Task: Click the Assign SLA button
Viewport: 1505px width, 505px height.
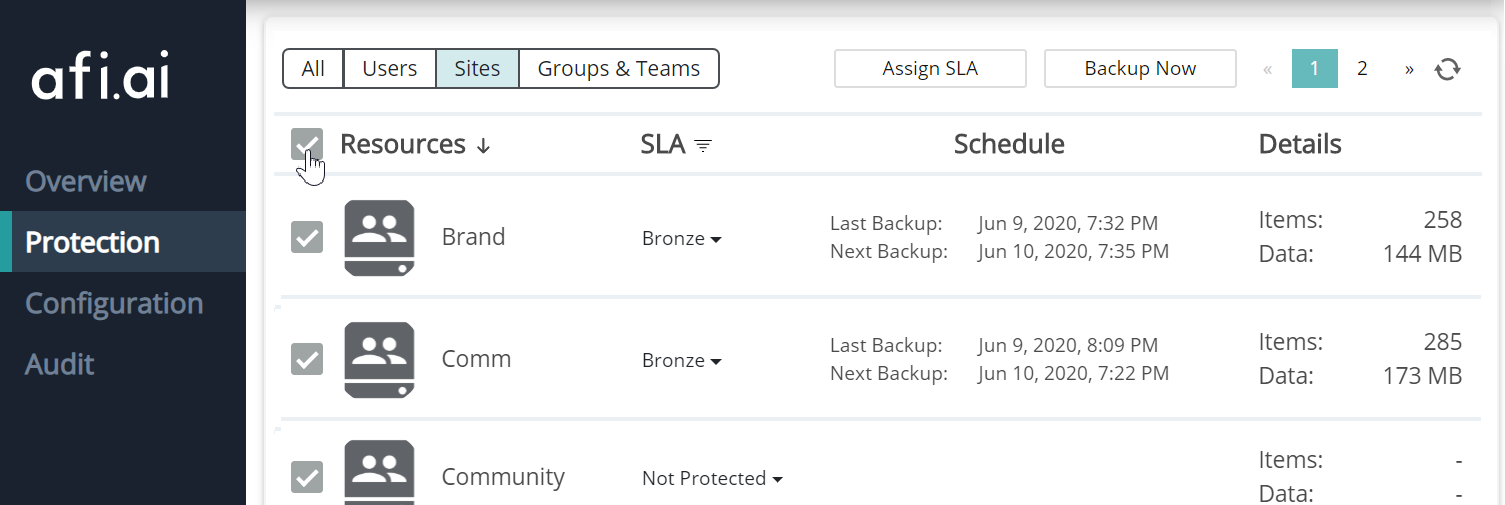Action: tap(930, 69)
